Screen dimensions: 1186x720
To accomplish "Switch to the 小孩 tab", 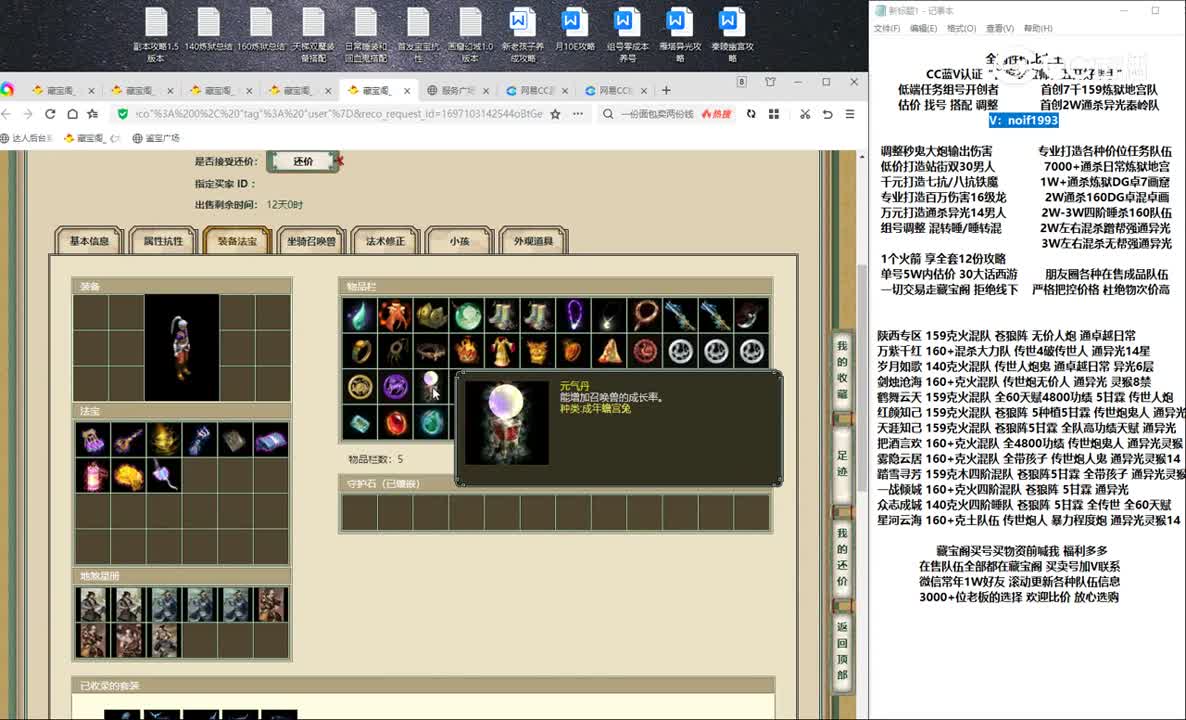I will pyautogui.click(x=459, y=241).
